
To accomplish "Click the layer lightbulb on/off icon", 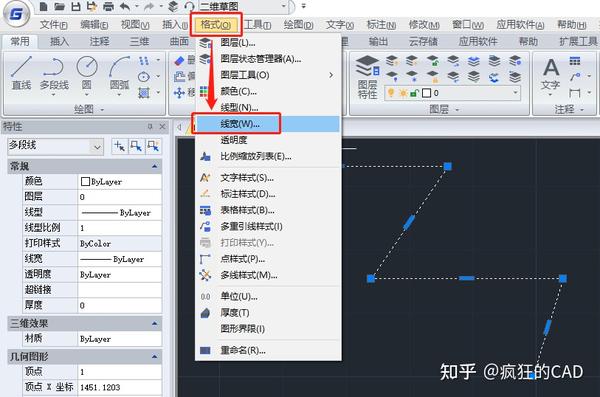I will click(x=391, y=93).
